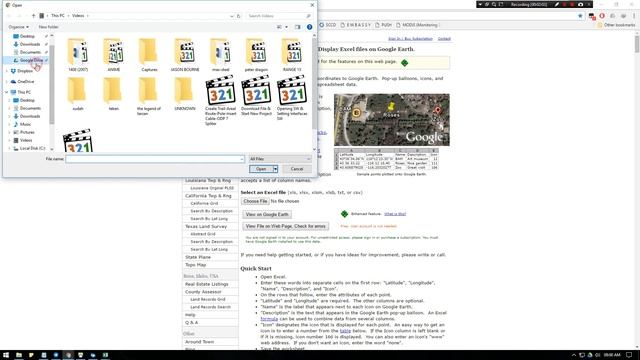Click the What is this? link
Screen dimensions: 640x360
click(395, 214)
